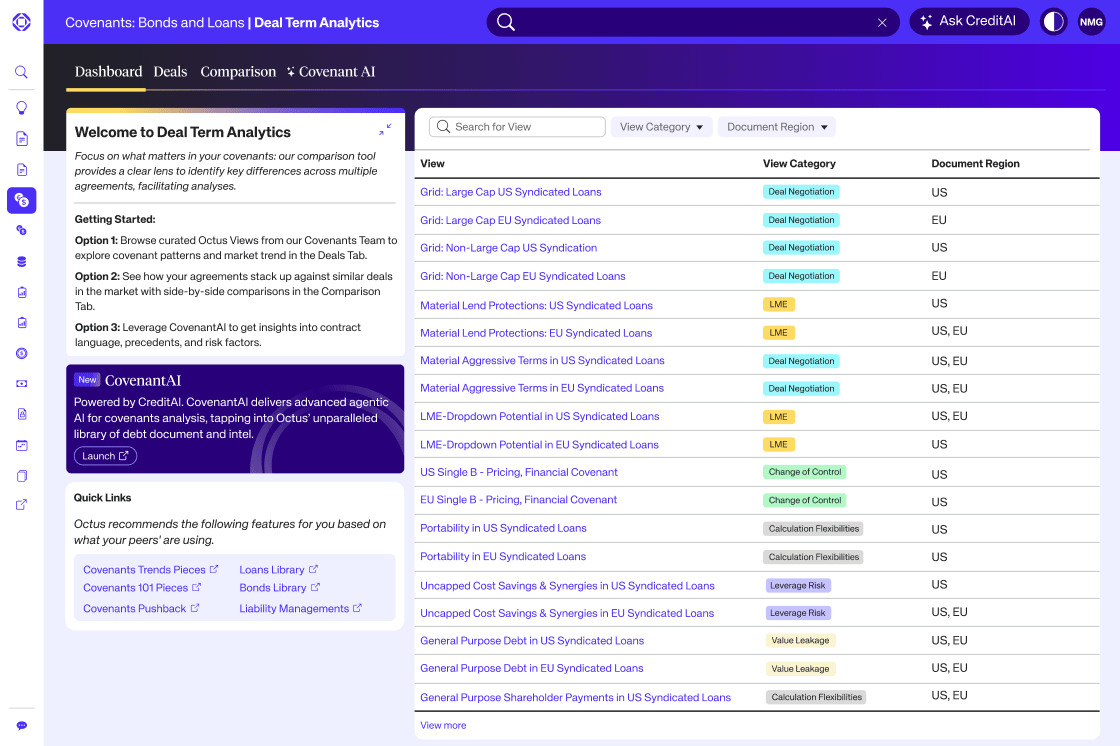Expand the Document Region dropdown

coord(777,127)
